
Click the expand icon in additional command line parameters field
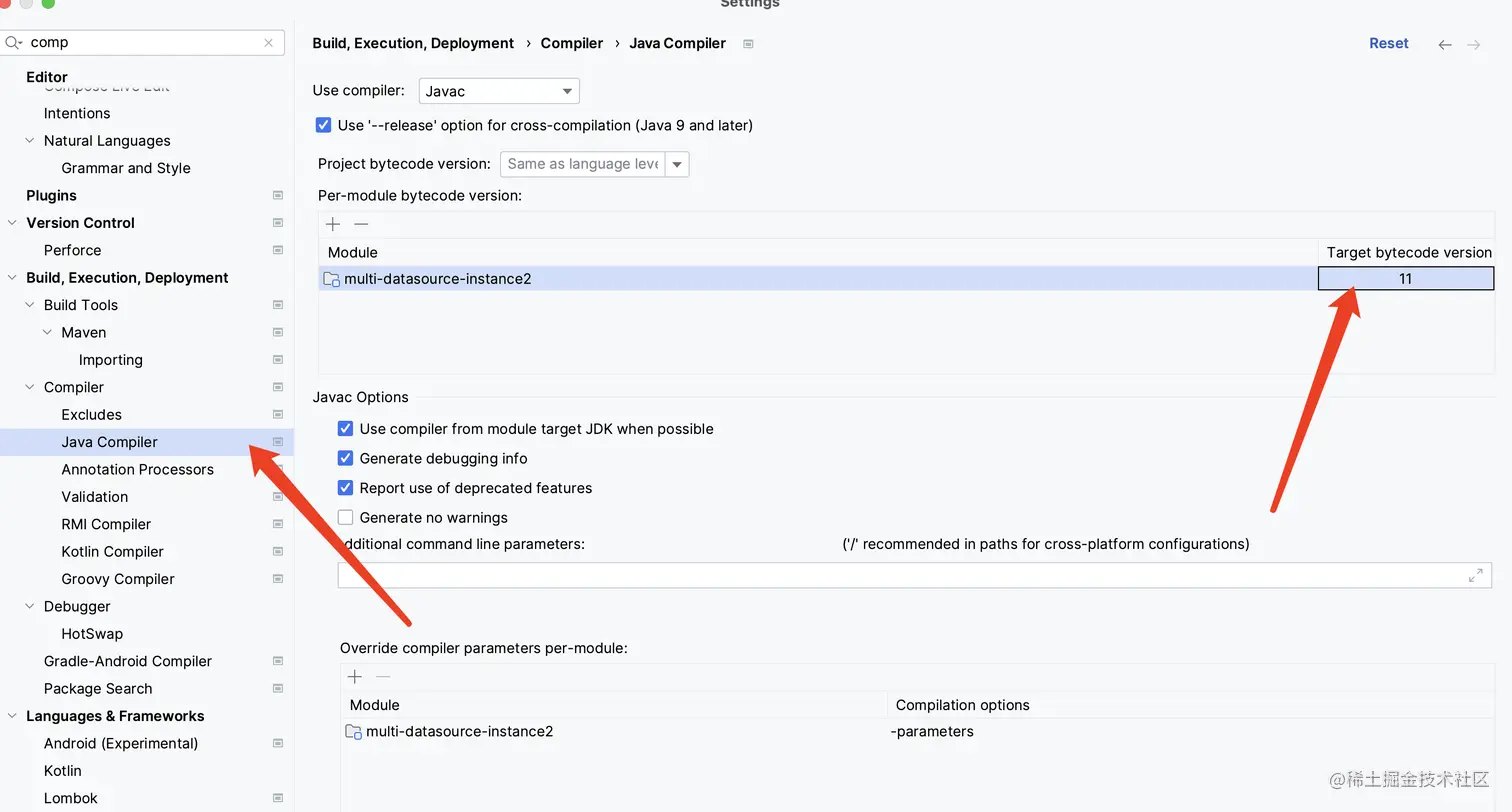(x=1475, y=575)
